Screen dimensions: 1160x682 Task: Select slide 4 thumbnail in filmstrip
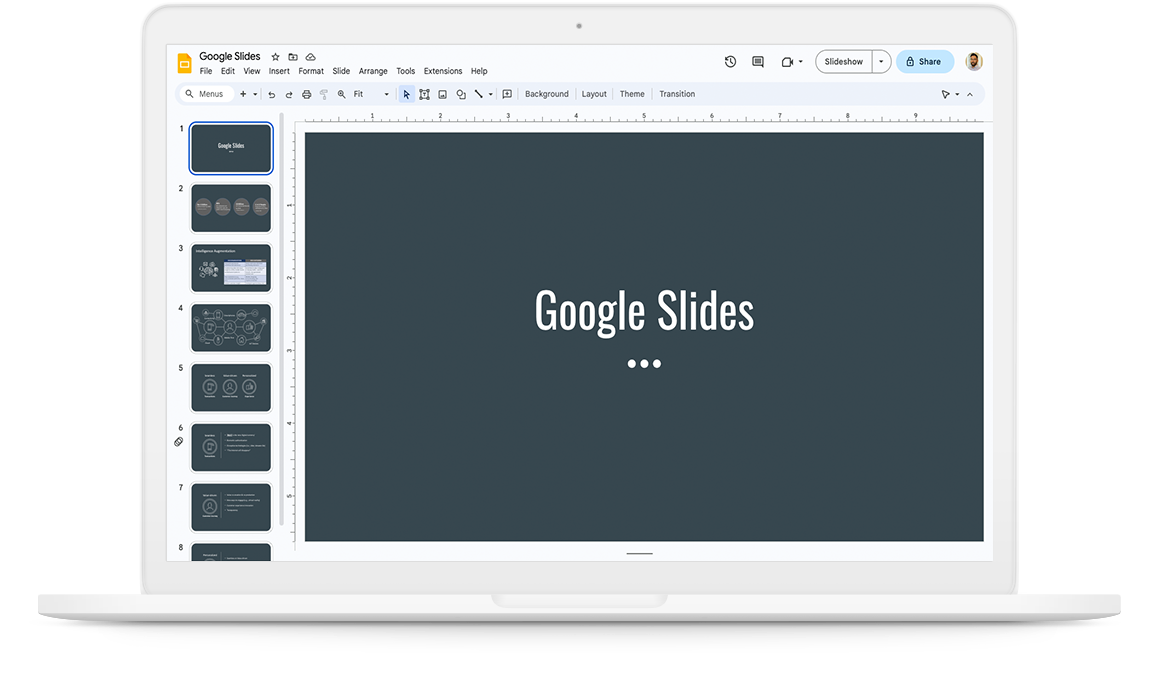[231, 328]
